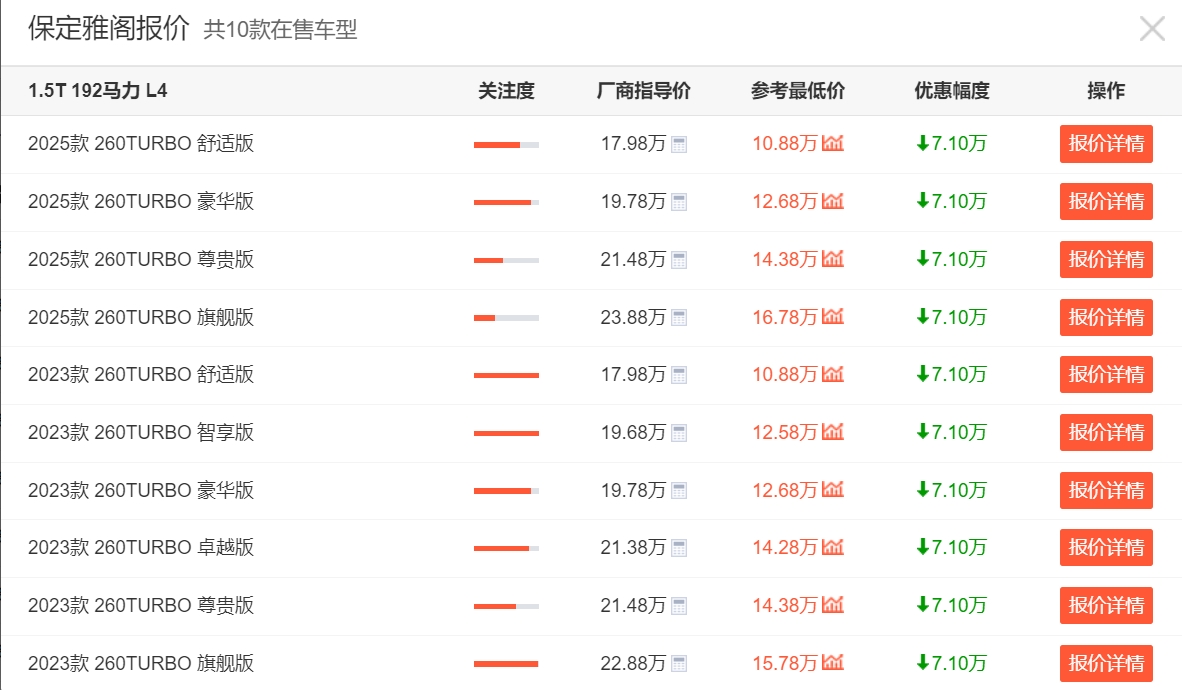Open 2023款 260TURBO 尊贵版 model name
This screenshot has height=690, width=1182.
pos(141,606)
